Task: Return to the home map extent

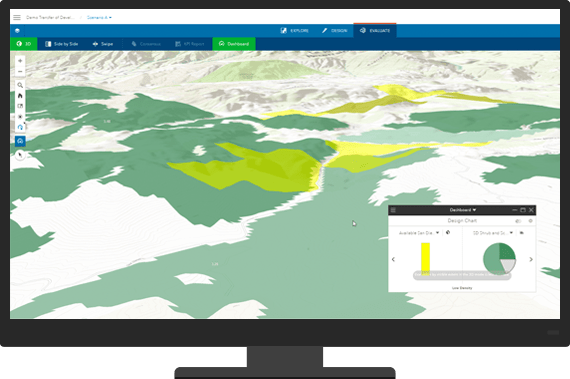Action: tap(20, 96)
